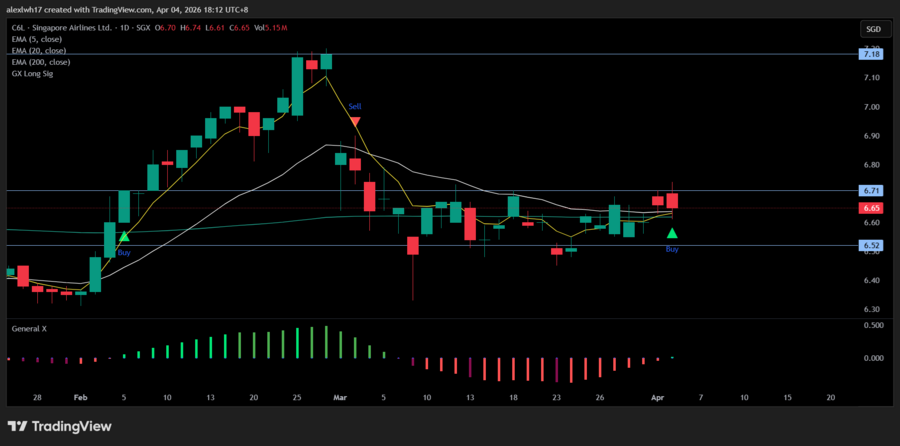Click the last red candlestick on the chart
Screen dimensions: 900x446
coord(672,201)
